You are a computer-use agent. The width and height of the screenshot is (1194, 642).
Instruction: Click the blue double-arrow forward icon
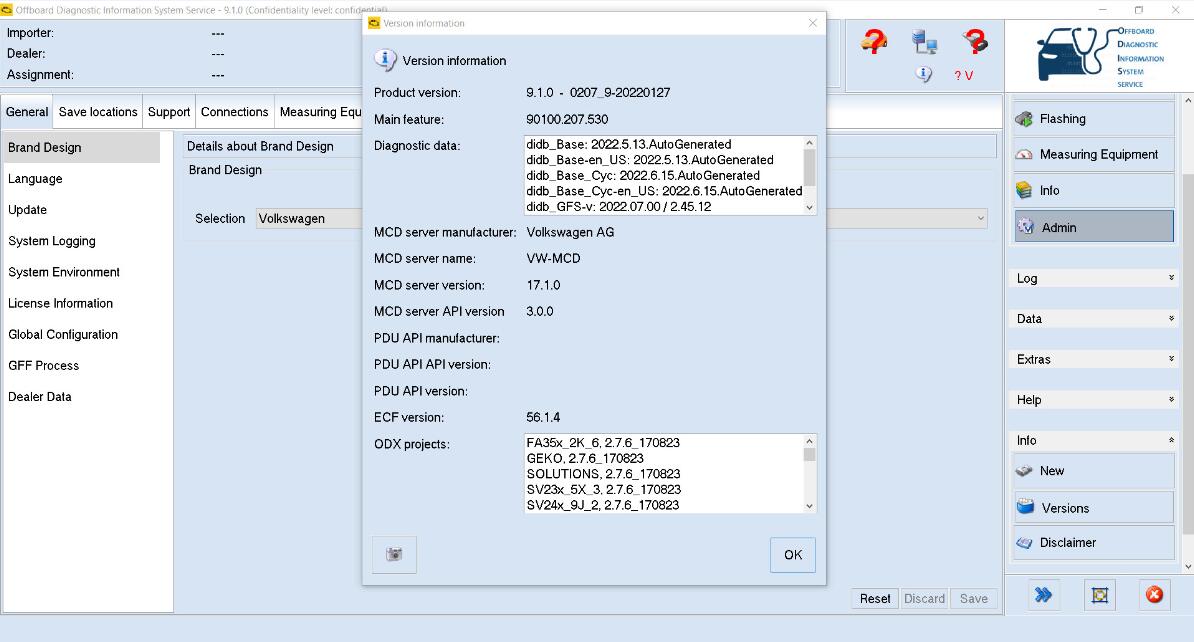(1043, 595)
